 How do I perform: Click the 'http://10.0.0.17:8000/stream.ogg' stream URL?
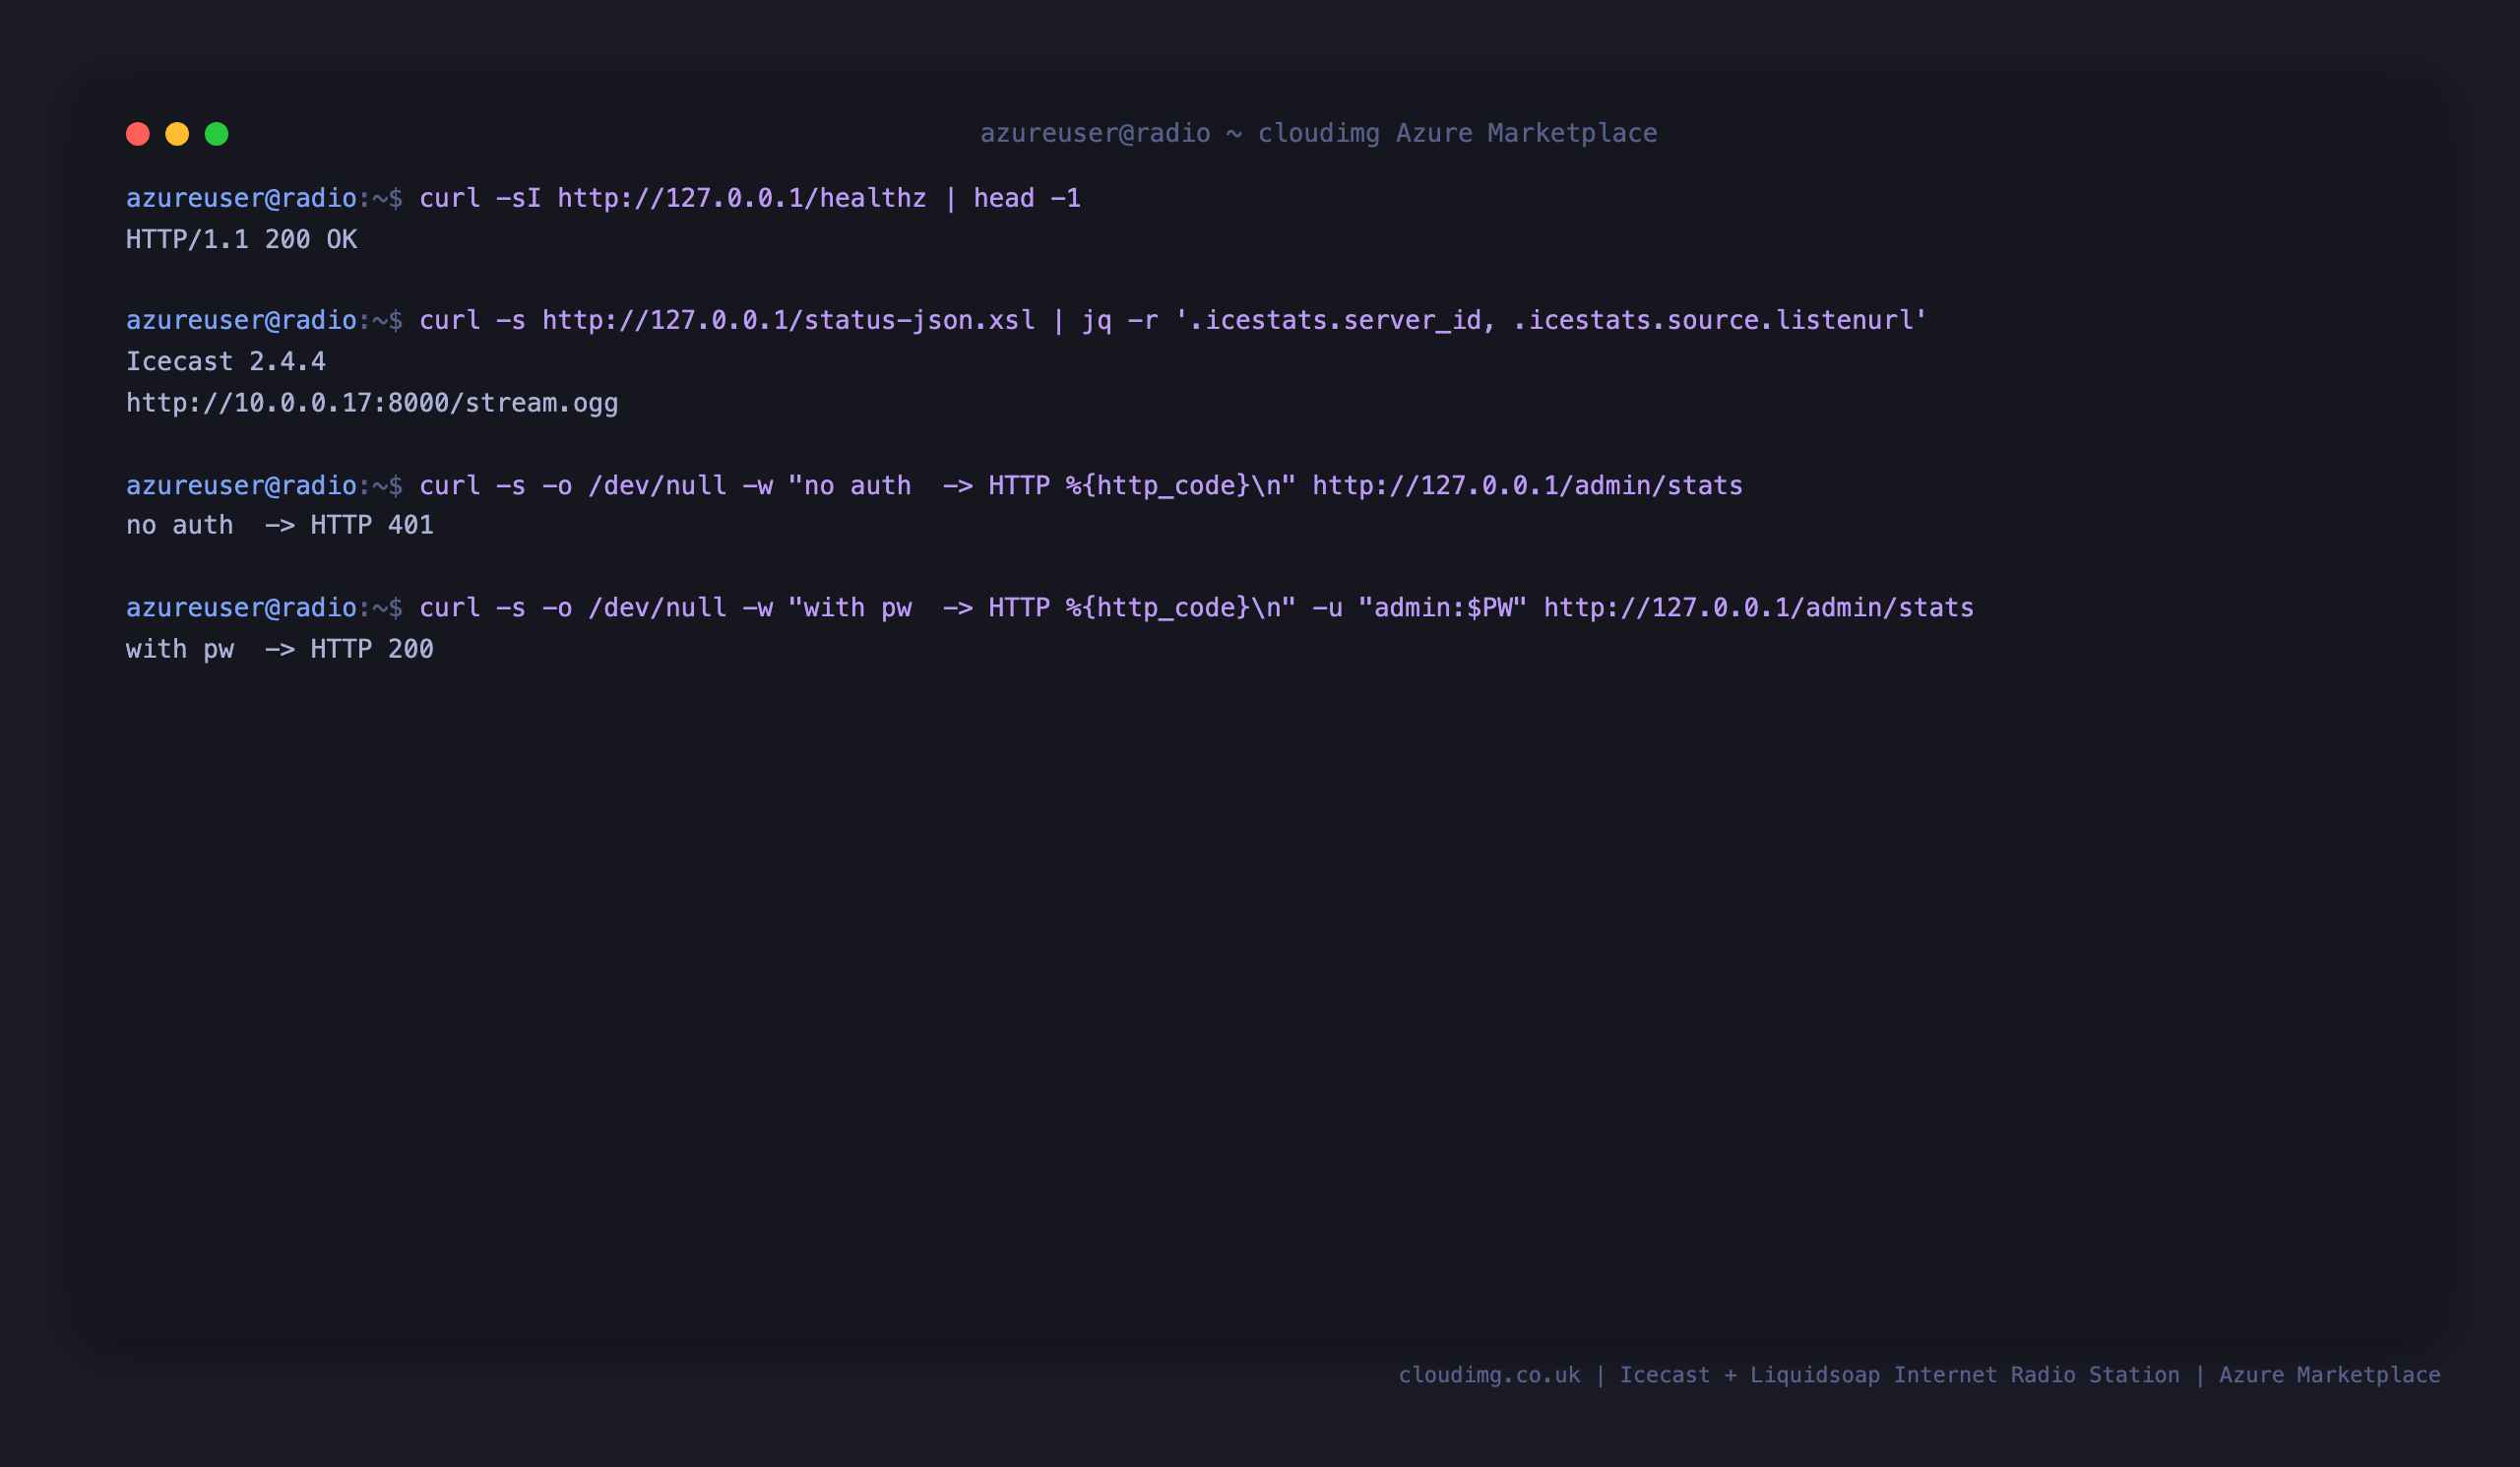tap(372, 403)
